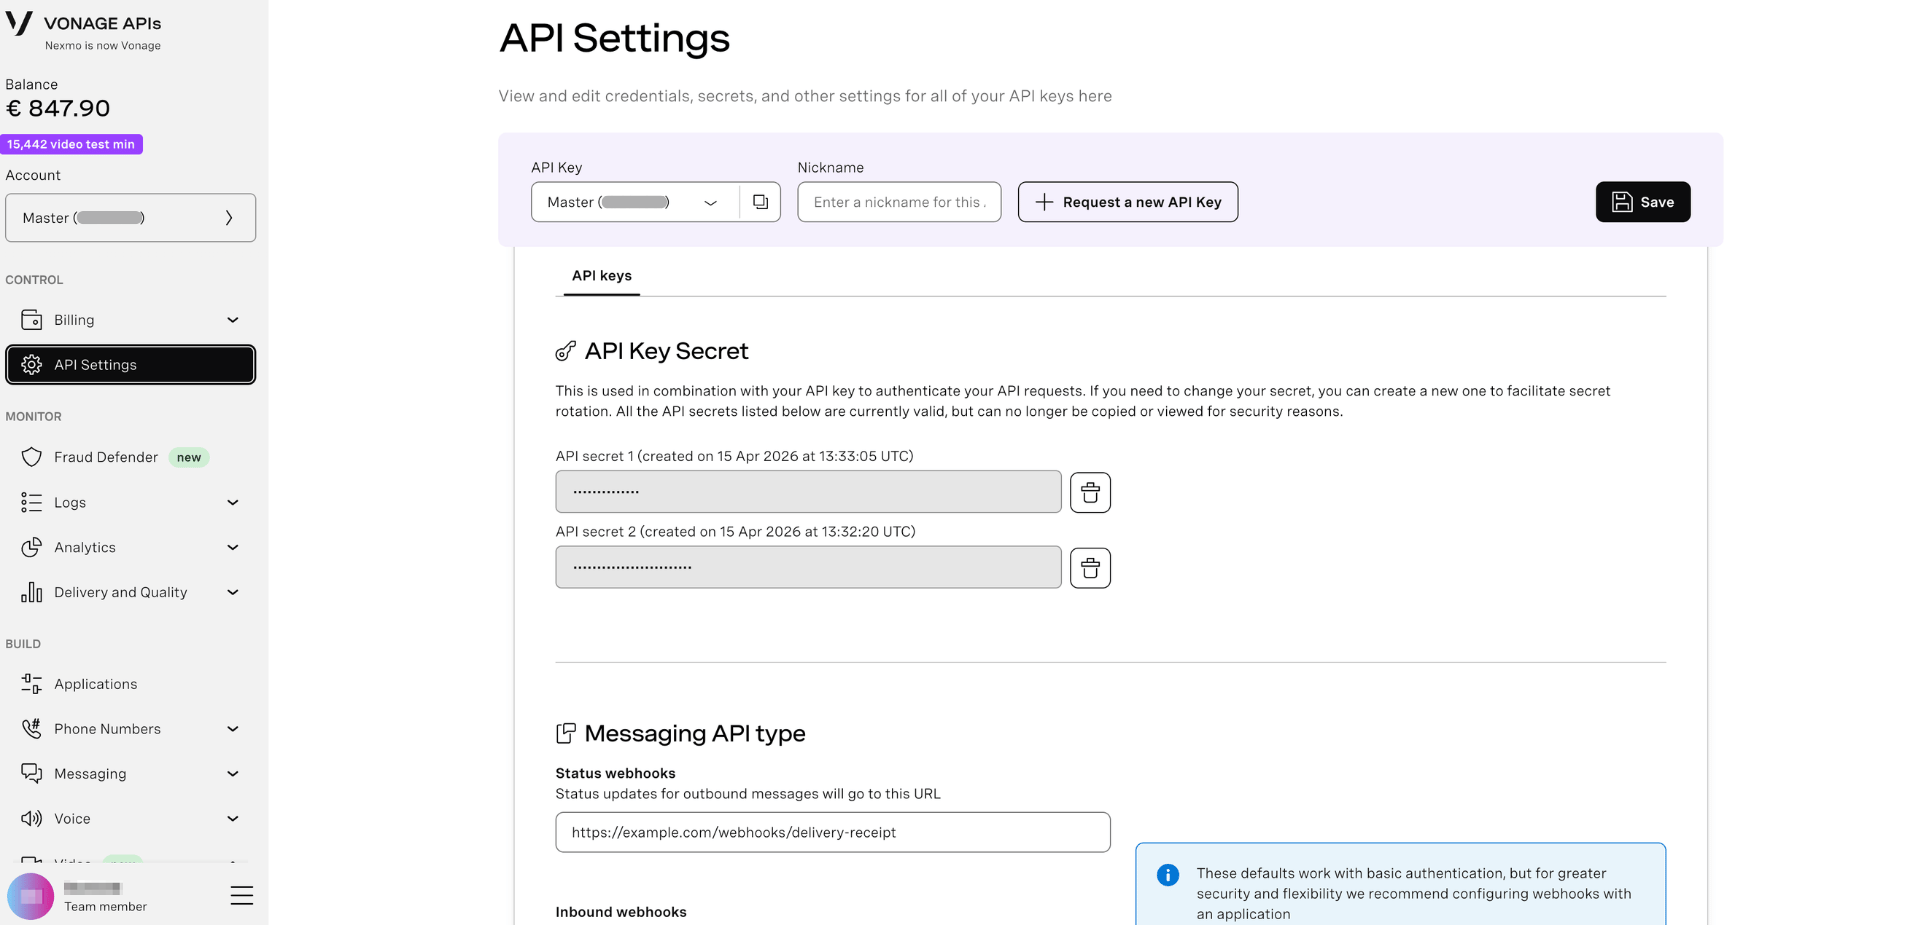Screen dimensions: 1917x925
Task: Click the API secret 2 masked field
Action: pos(808,567)
